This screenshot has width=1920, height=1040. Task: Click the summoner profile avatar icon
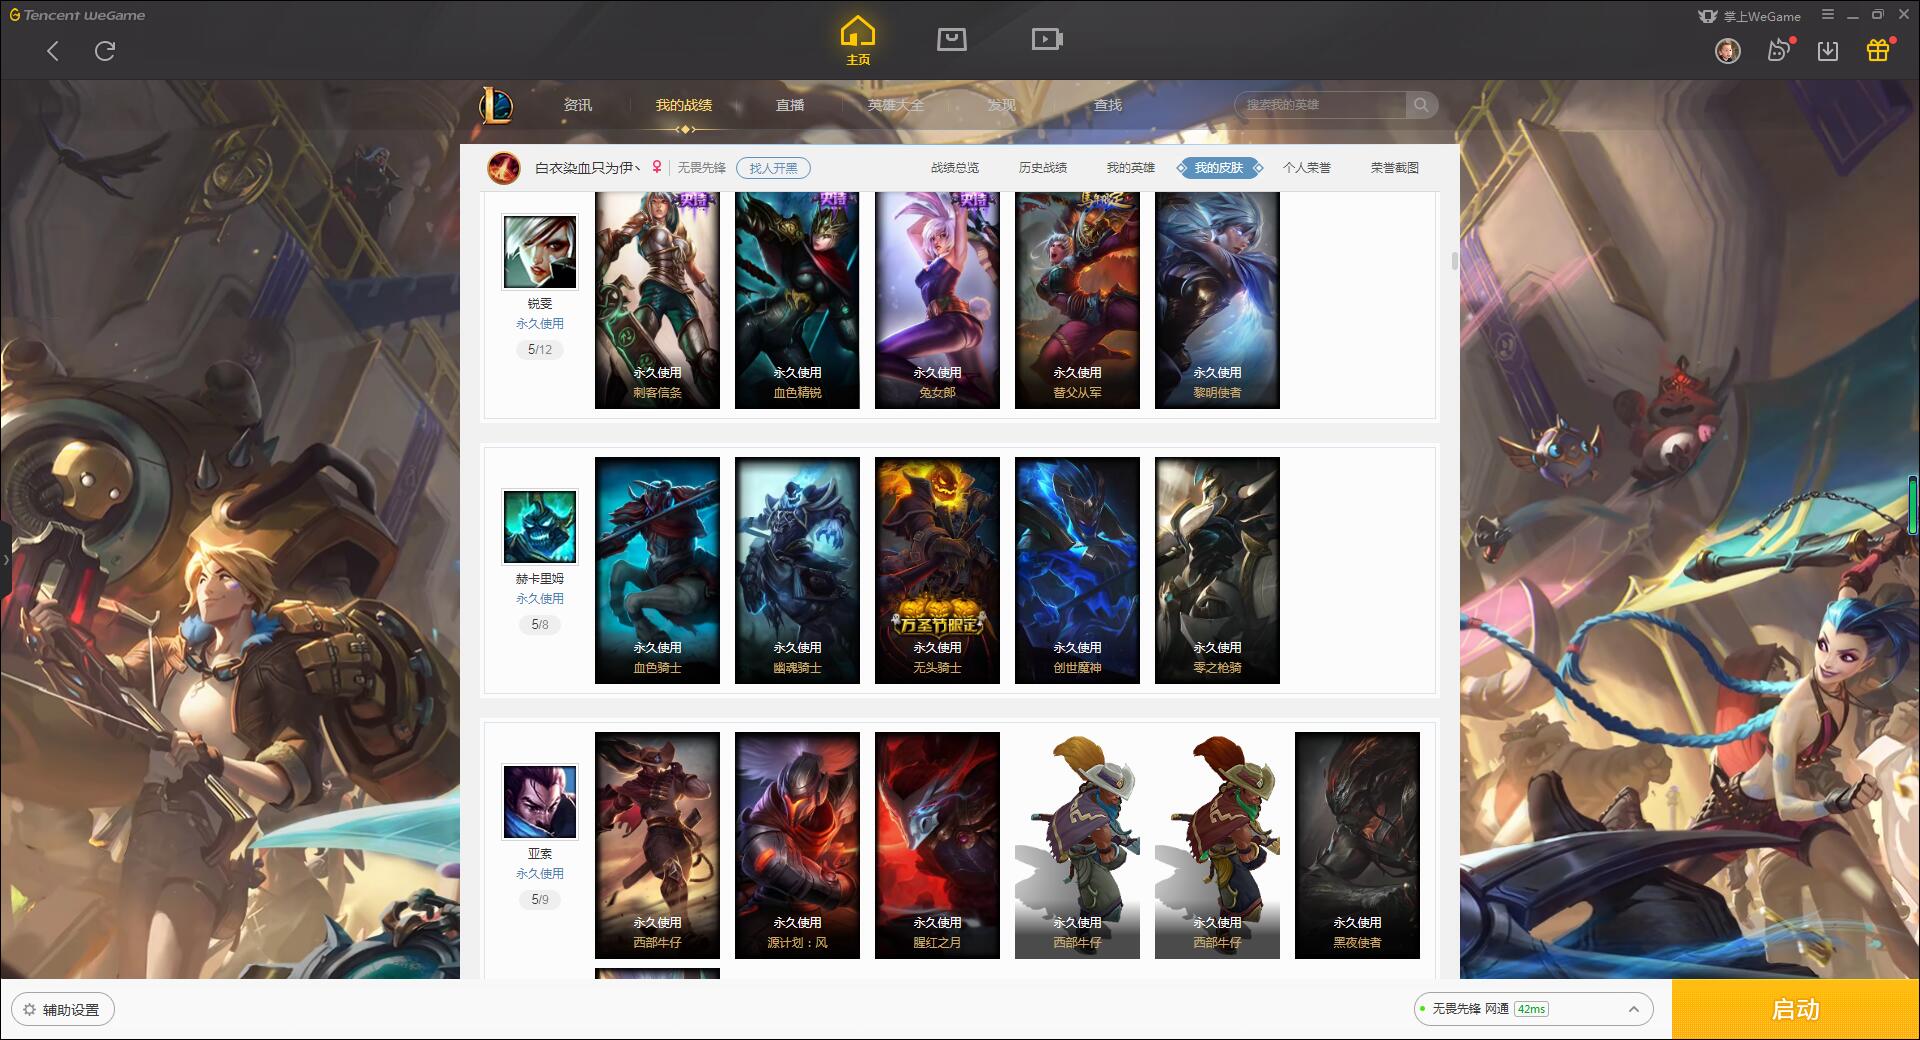tap(504, 168)
